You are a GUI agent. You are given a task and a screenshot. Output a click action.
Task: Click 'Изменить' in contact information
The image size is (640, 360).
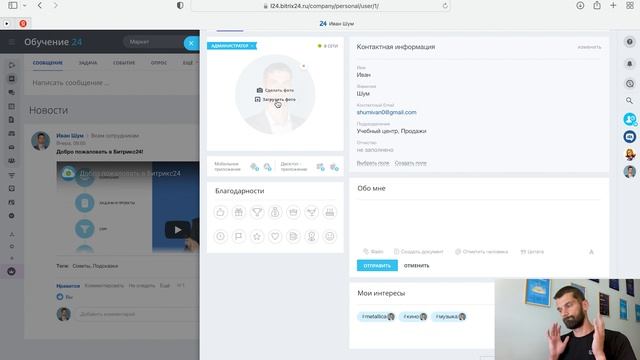pos(589,47)
